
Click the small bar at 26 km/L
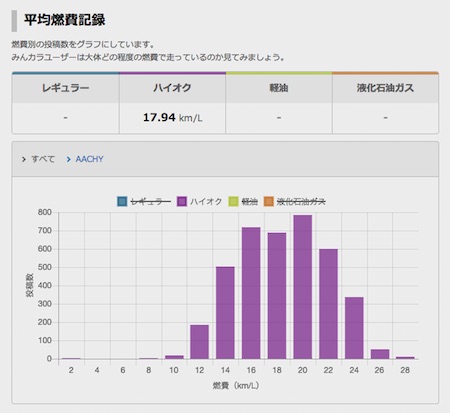(x=380, y=354)
